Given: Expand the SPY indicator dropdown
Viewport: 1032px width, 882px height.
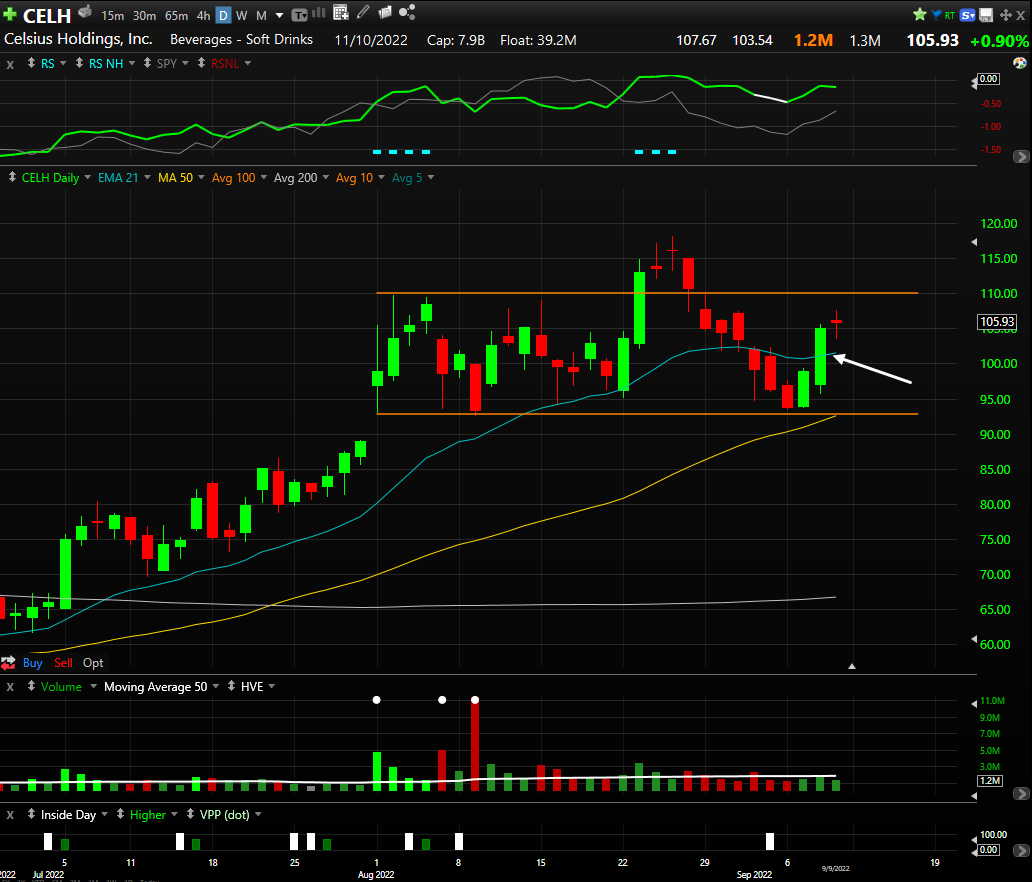Looking at the screenshot, I should pyautogui.click(x=185, y=63).
